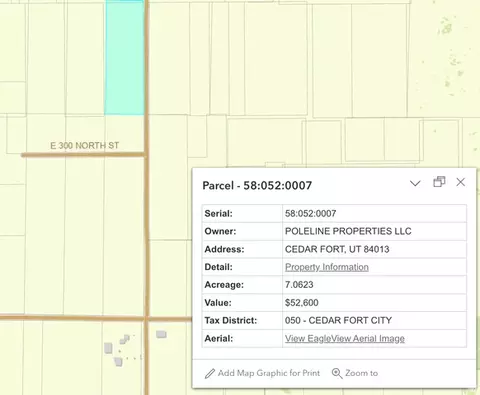480x395 pixels.
Task: Click the parcel directly left of cyan parcel
Action: point(85,58)
